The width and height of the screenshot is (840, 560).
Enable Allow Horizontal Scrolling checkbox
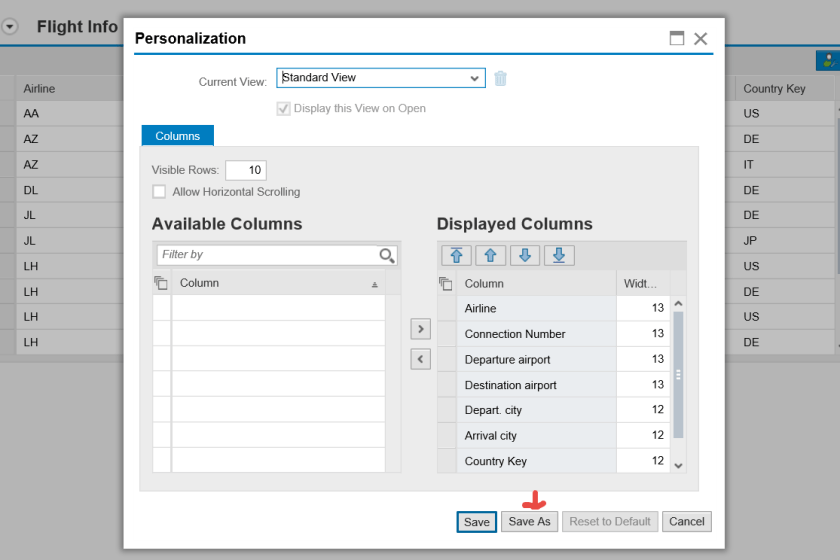tap(159, 192)
